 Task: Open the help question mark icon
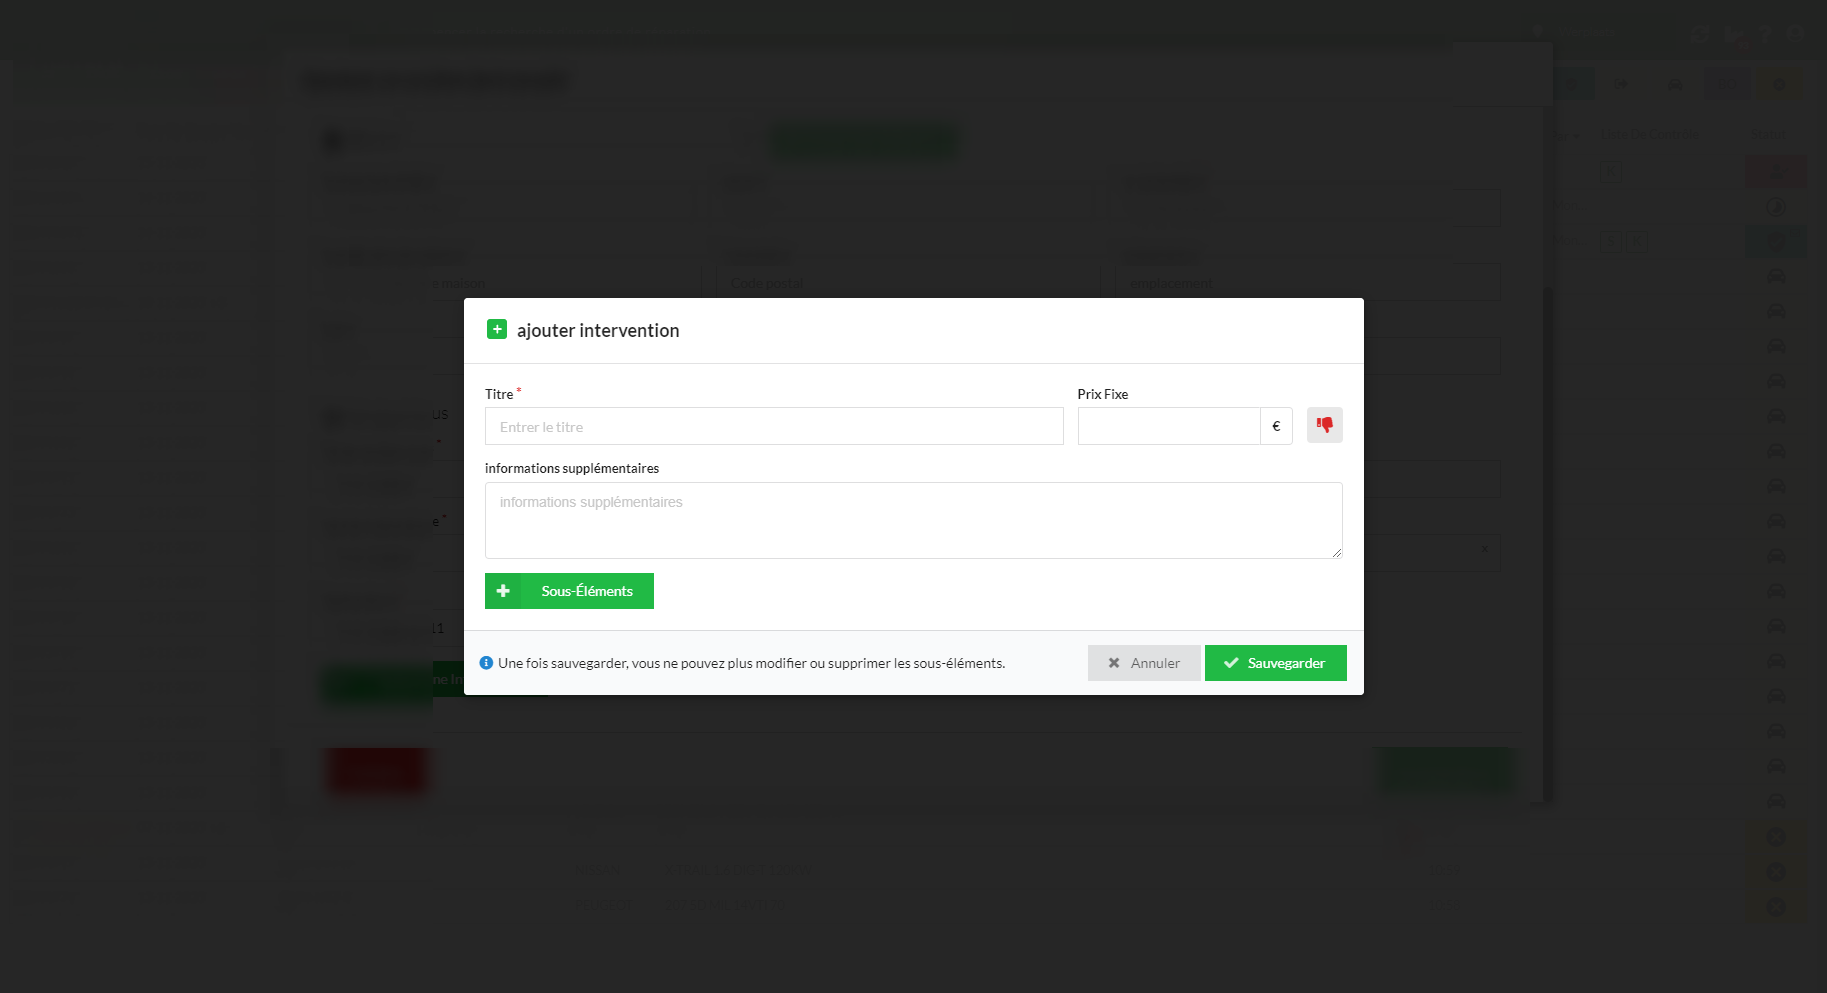coord(1765,34)
